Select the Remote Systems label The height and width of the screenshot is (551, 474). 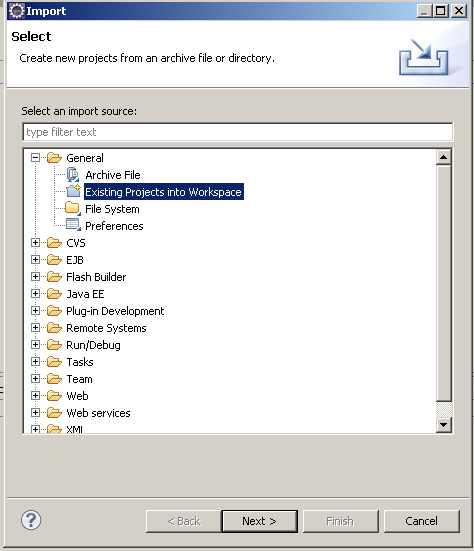pyautogui.click(x=106, y=328)
